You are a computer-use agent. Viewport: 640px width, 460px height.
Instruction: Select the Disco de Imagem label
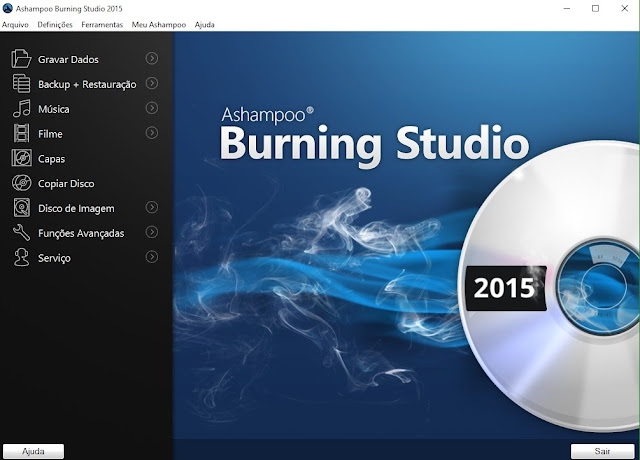[x=76, y=209]
